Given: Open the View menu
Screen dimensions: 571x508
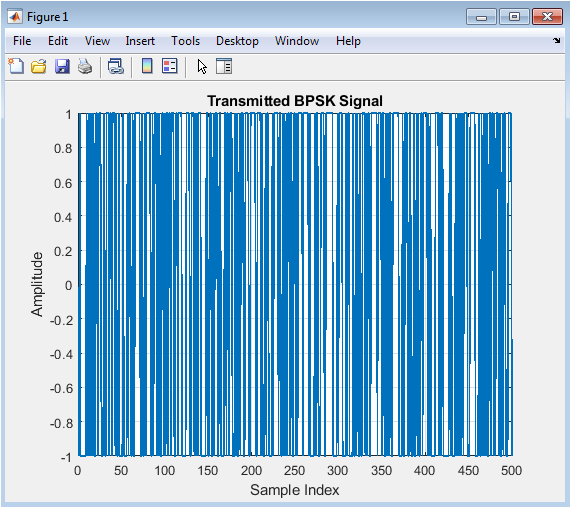Looking at the screenshot, I should (97, 41).
